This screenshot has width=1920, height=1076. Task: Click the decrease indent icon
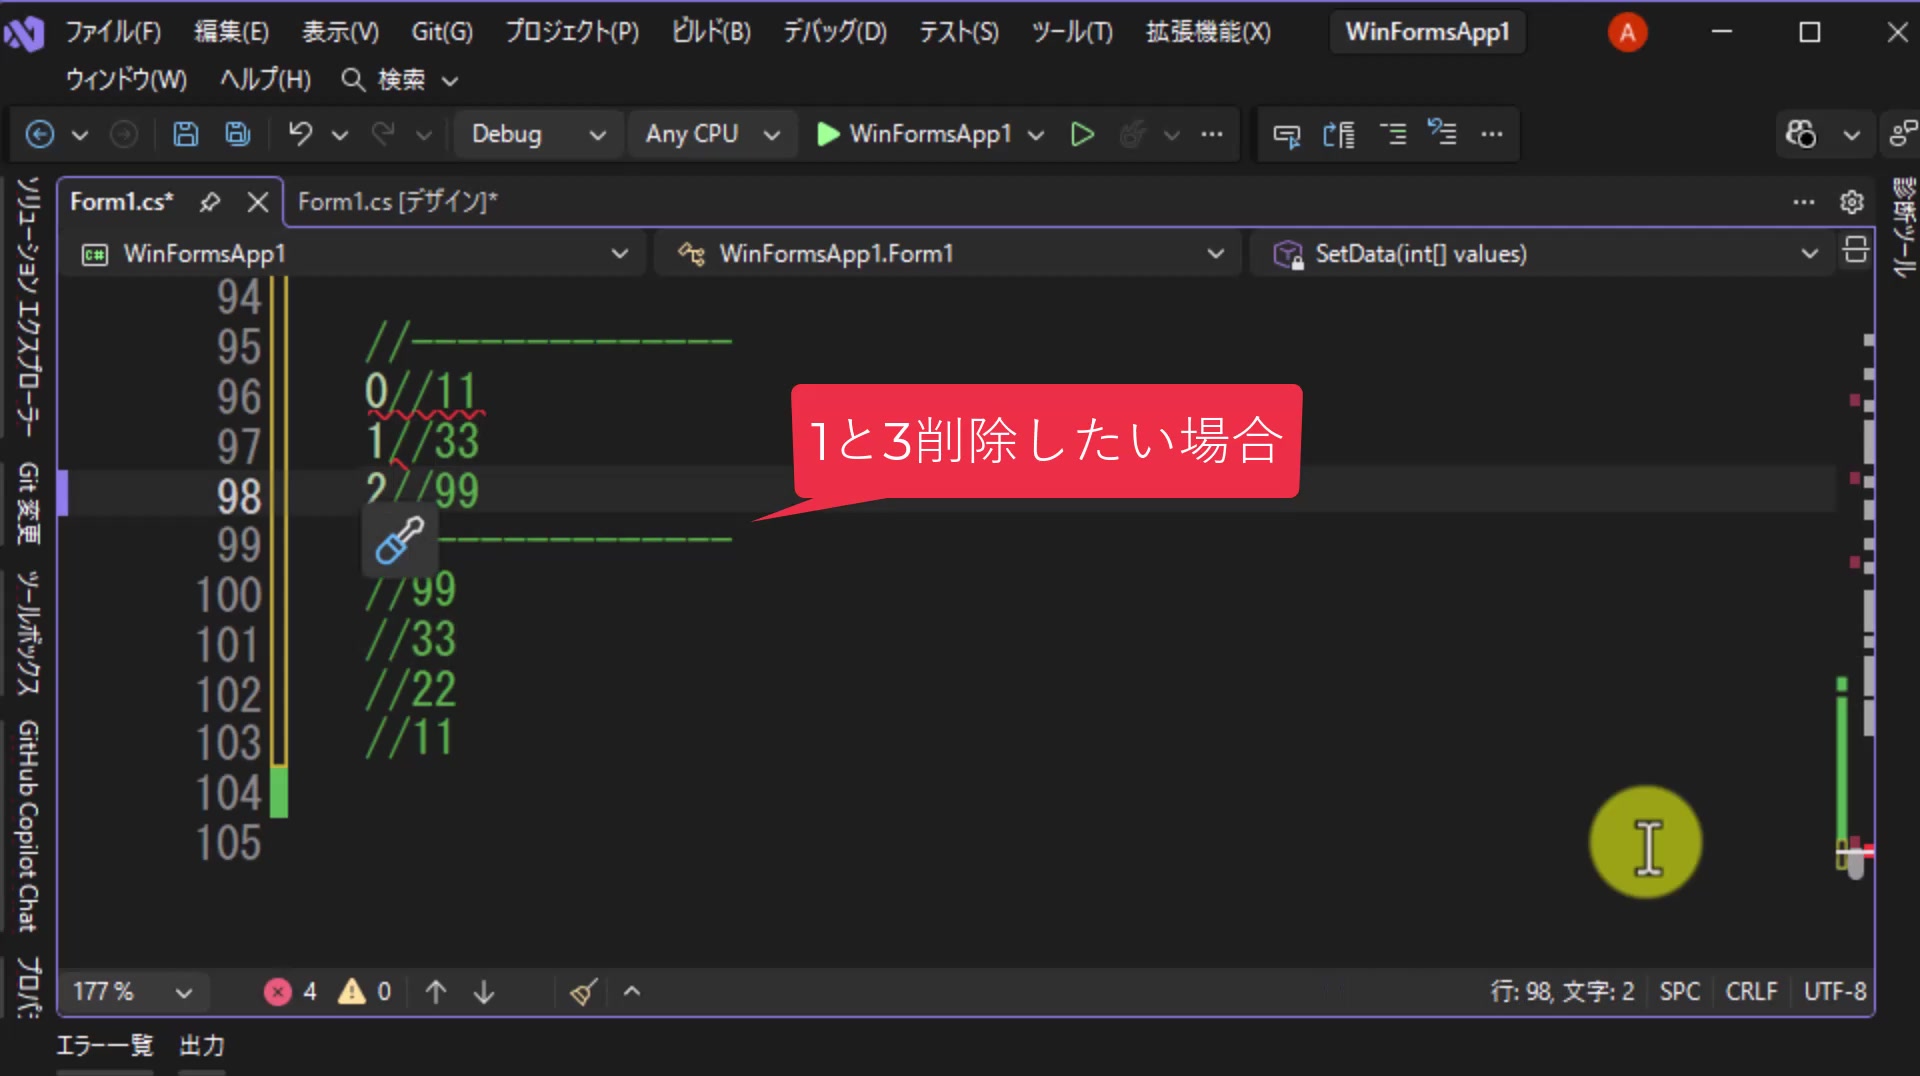point(1339,134)
